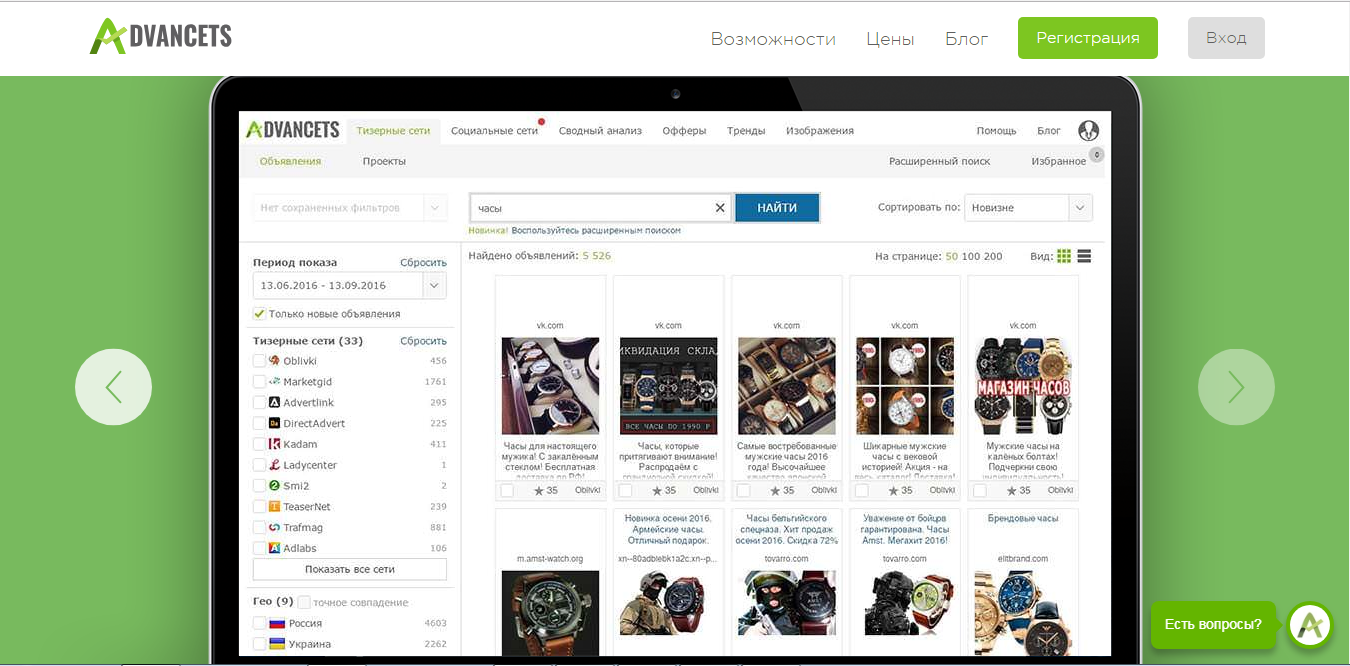This screenshot has height=666, width=1350.
Task: Reset Тизерные сети filter via Сбросить
Action: coord(423,341)
